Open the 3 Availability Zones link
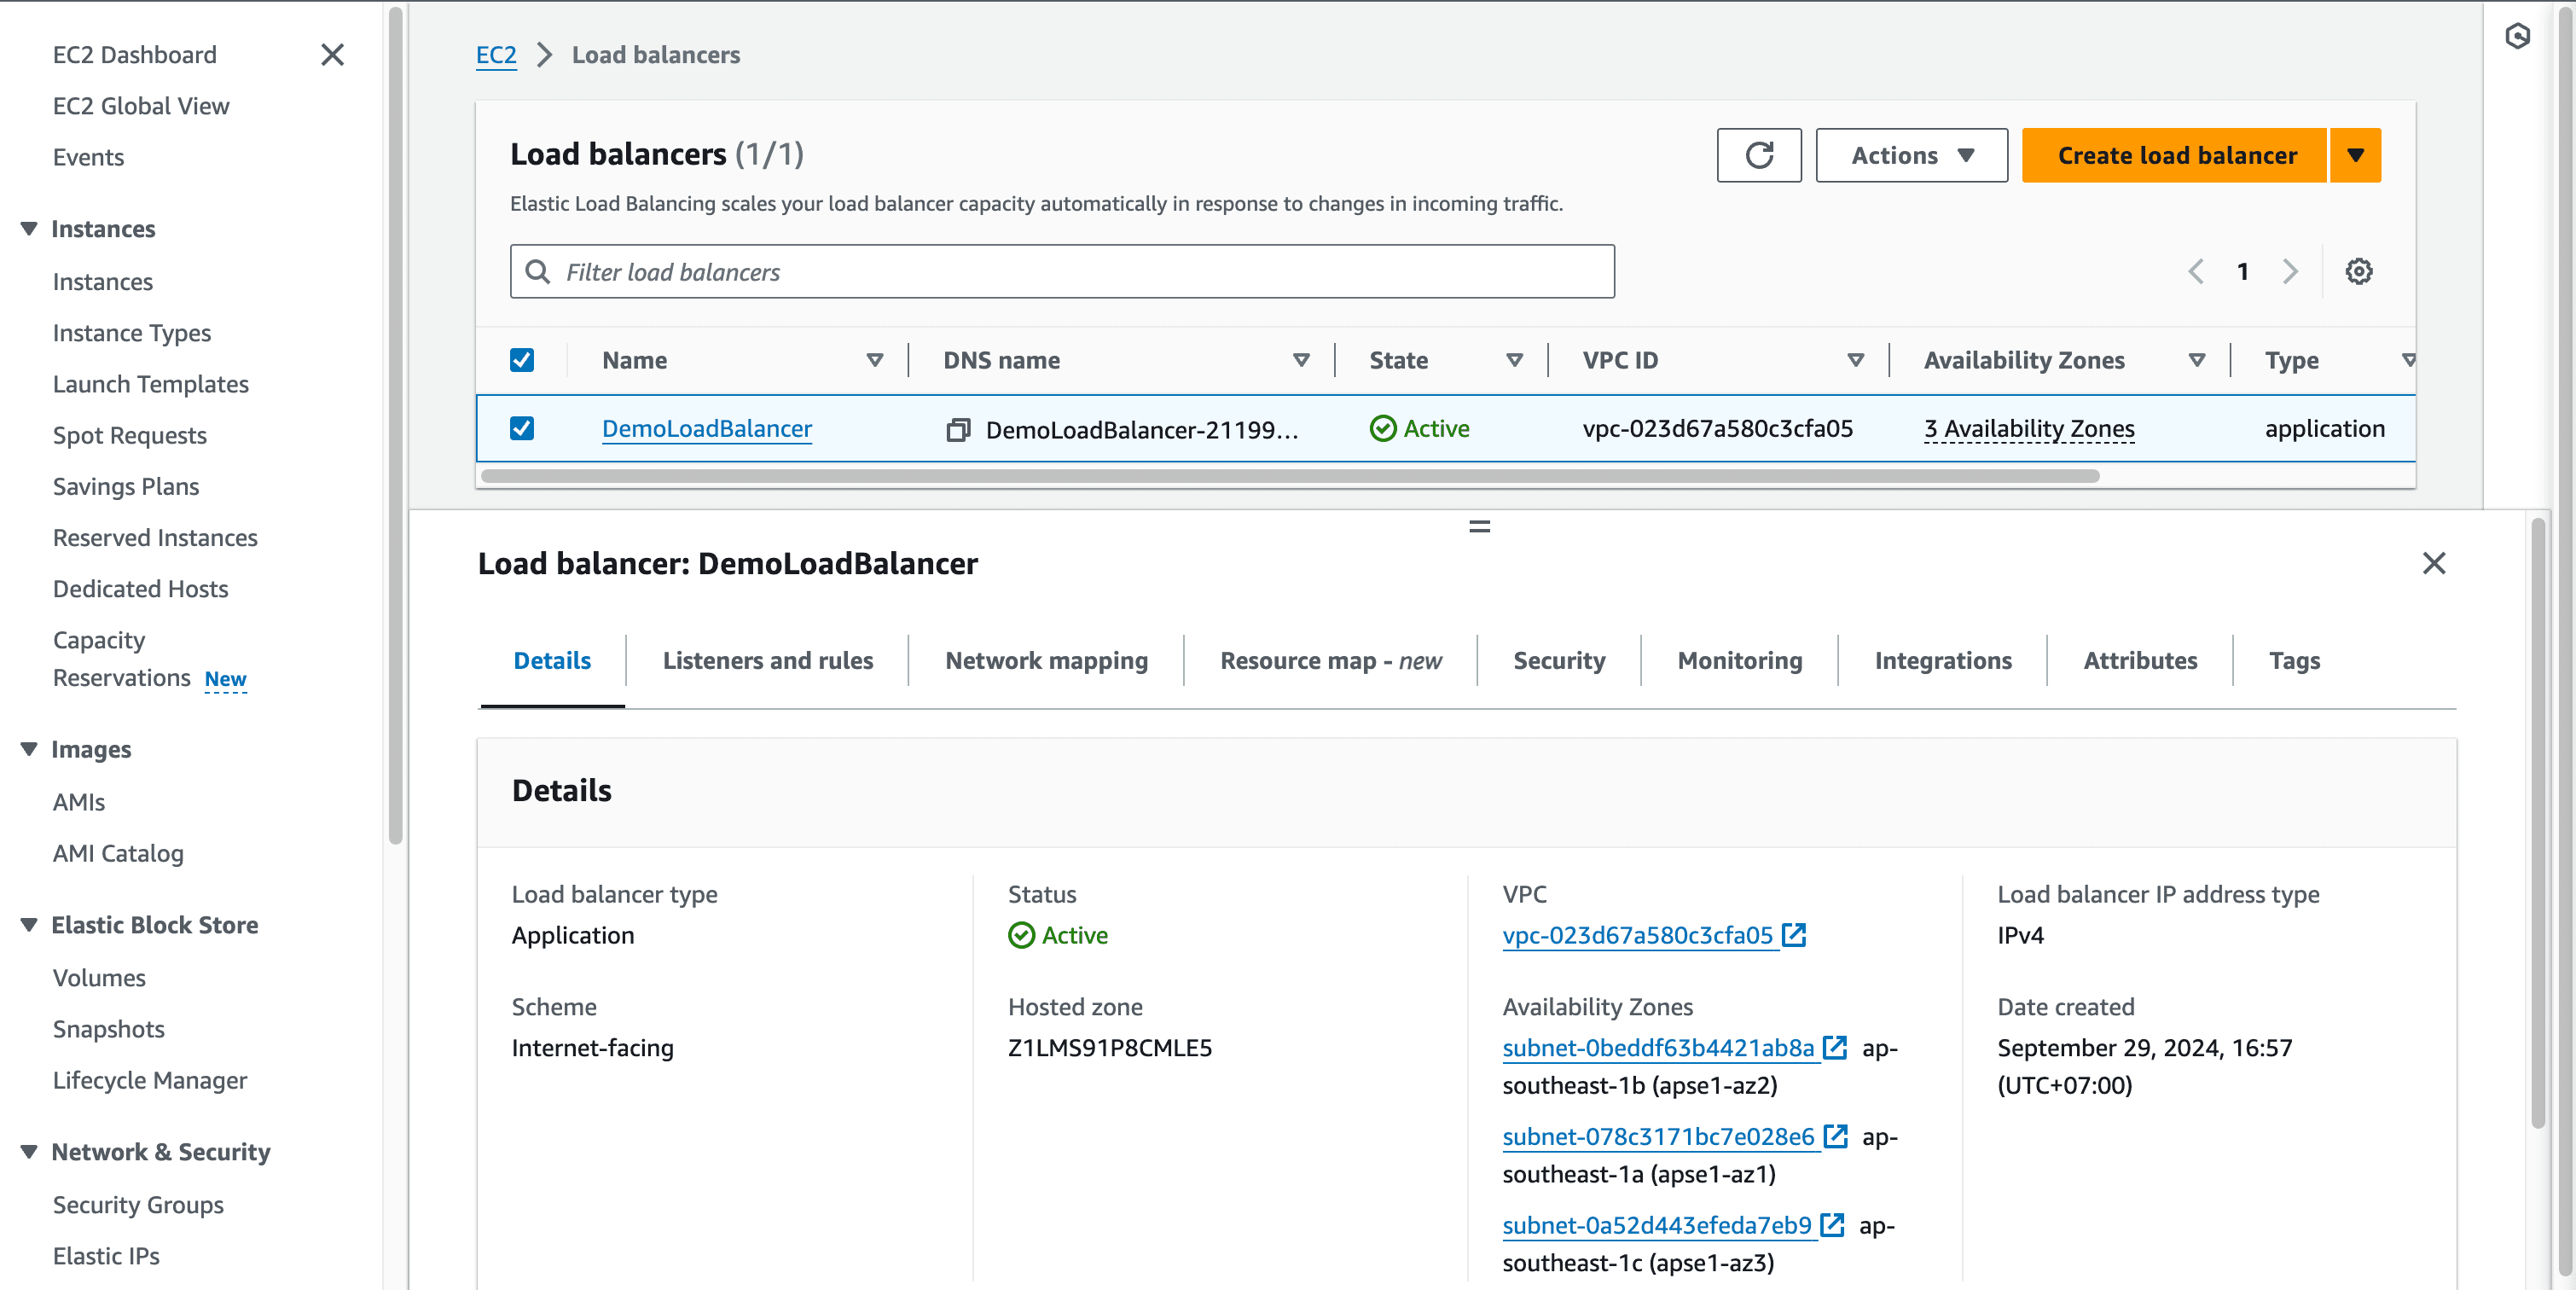The image size is (2576, 1290). [x=2028, y=428]
